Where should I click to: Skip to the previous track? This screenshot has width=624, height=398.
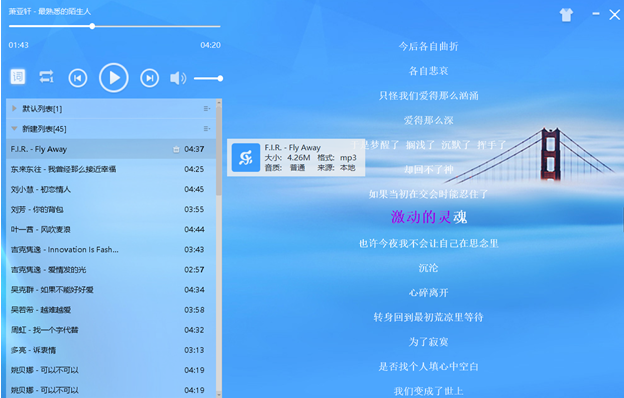pos(78,78)
